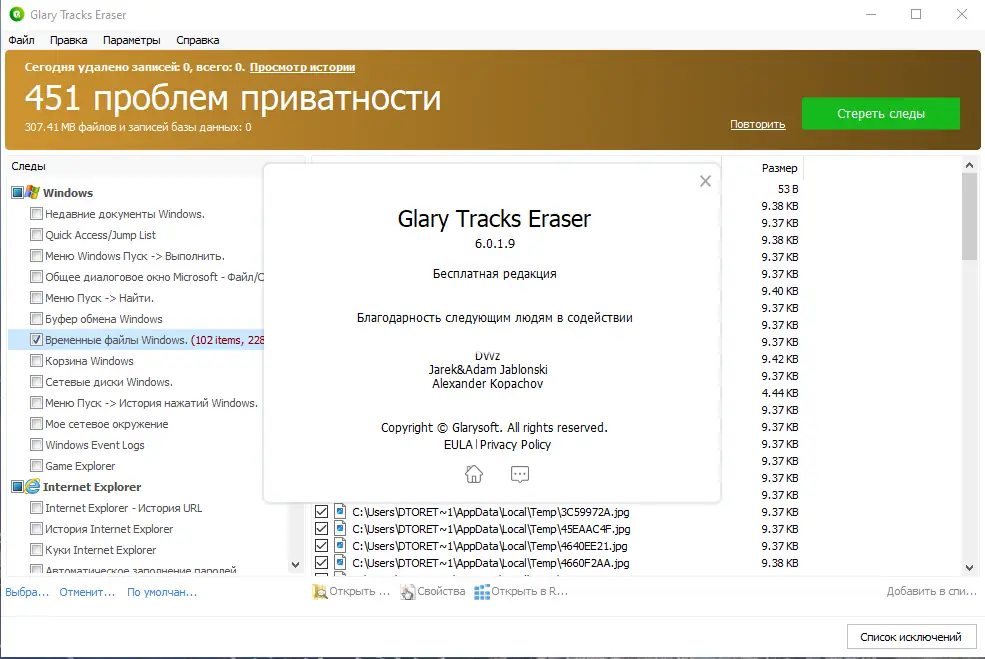
Task: Uncheck the 3C59972A.jpg file checkbox
Action: (x=321, y=511)
